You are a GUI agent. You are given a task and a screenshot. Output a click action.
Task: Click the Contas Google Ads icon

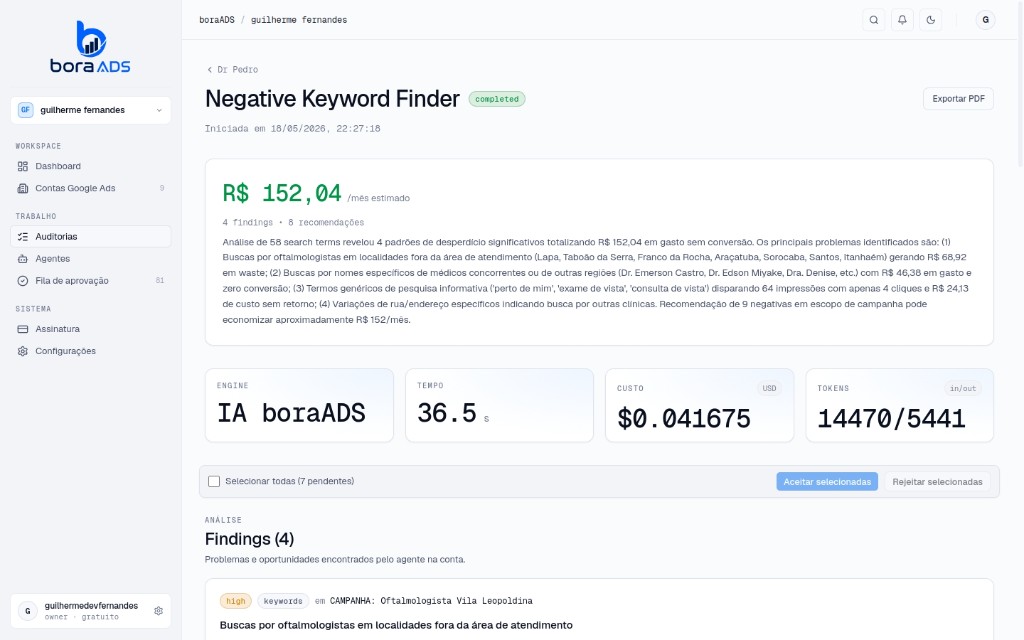click(23, 188)
